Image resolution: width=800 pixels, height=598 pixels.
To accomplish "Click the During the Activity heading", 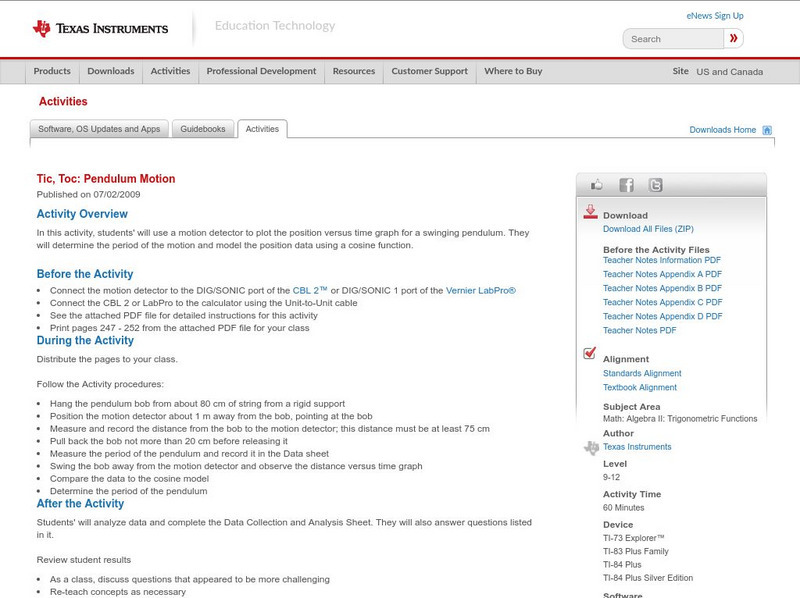I will coord(85,340).
